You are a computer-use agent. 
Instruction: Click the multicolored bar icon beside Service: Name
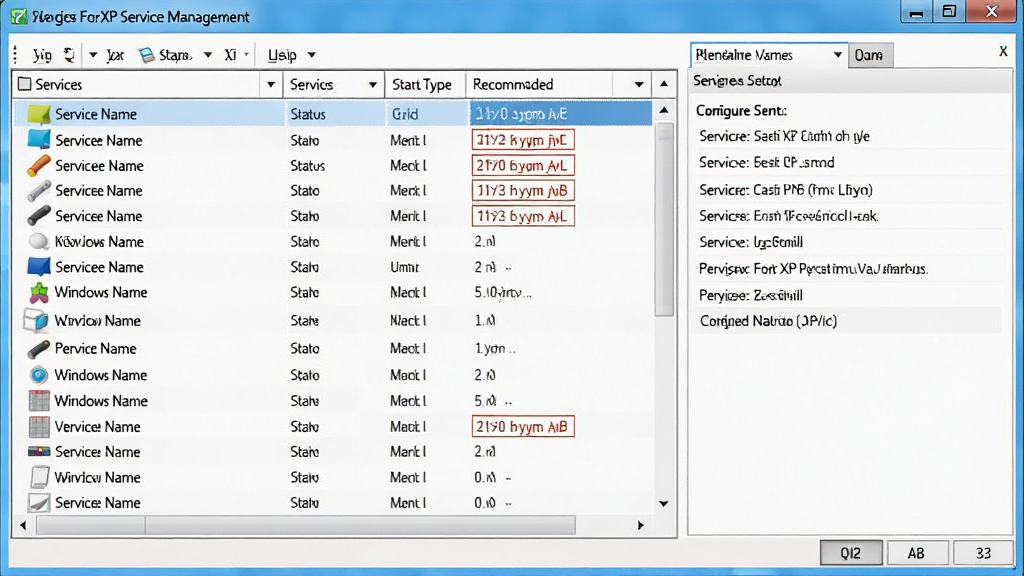(39, 451)
